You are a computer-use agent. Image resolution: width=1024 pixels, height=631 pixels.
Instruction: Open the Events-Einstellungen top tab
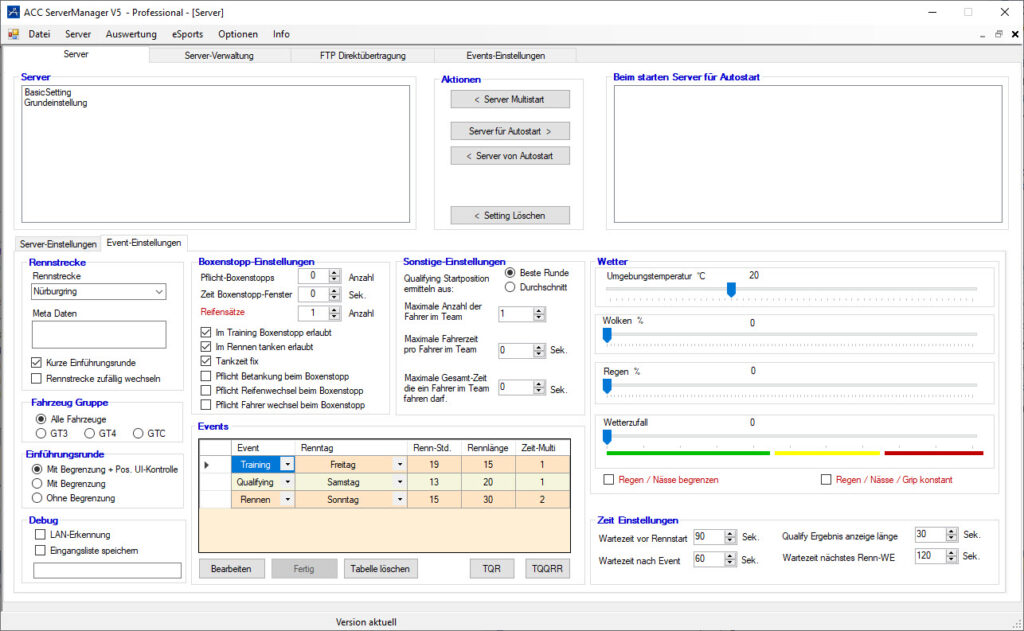[505, 56]
